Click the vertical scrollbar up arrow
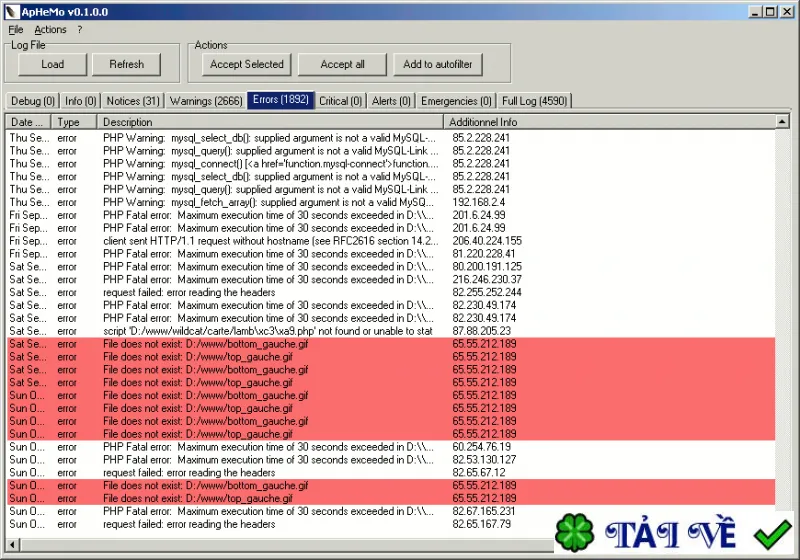The height and width of the screenshot is (560, 800). click(782, 121)
